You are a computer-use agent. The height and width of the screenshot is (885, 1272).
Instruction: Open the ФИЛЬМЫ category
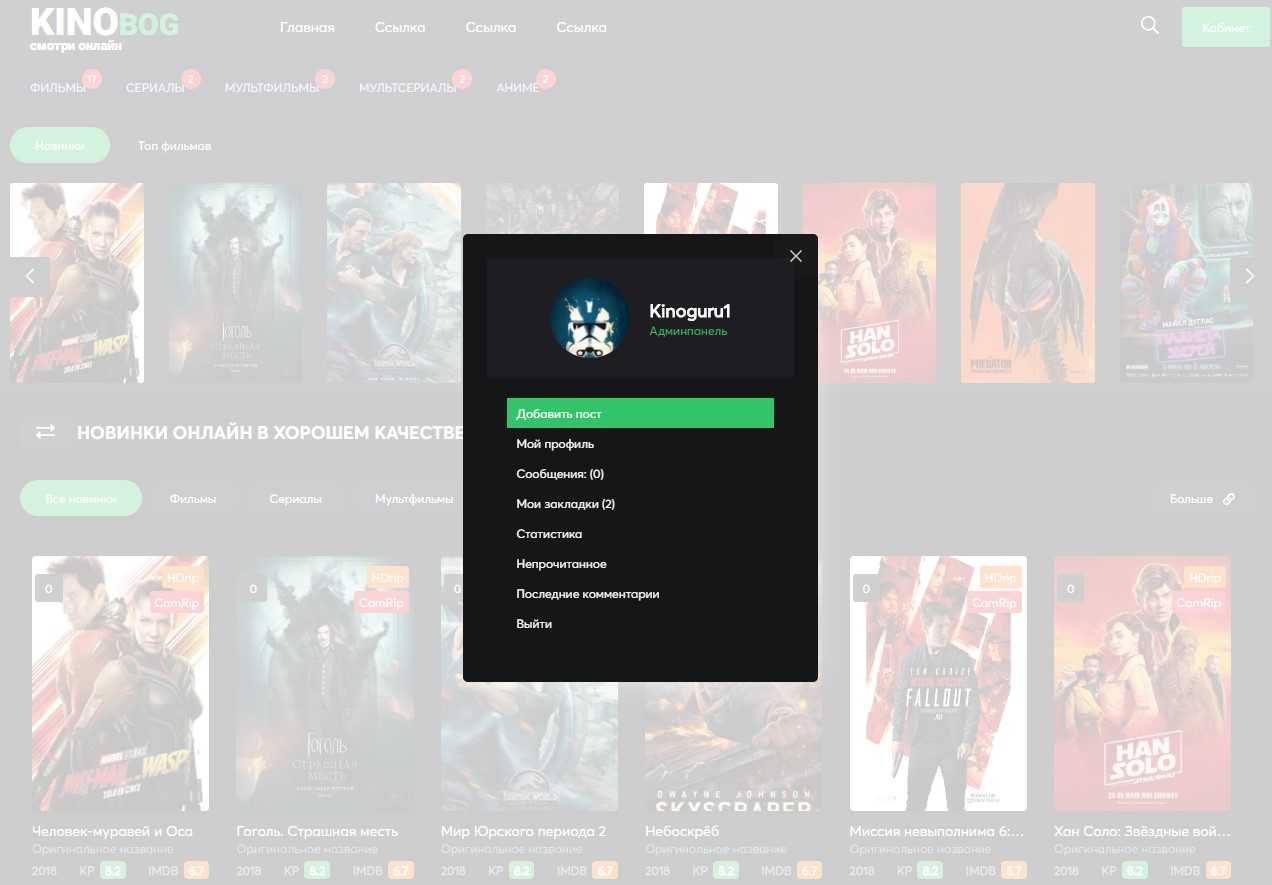(58, 88)
